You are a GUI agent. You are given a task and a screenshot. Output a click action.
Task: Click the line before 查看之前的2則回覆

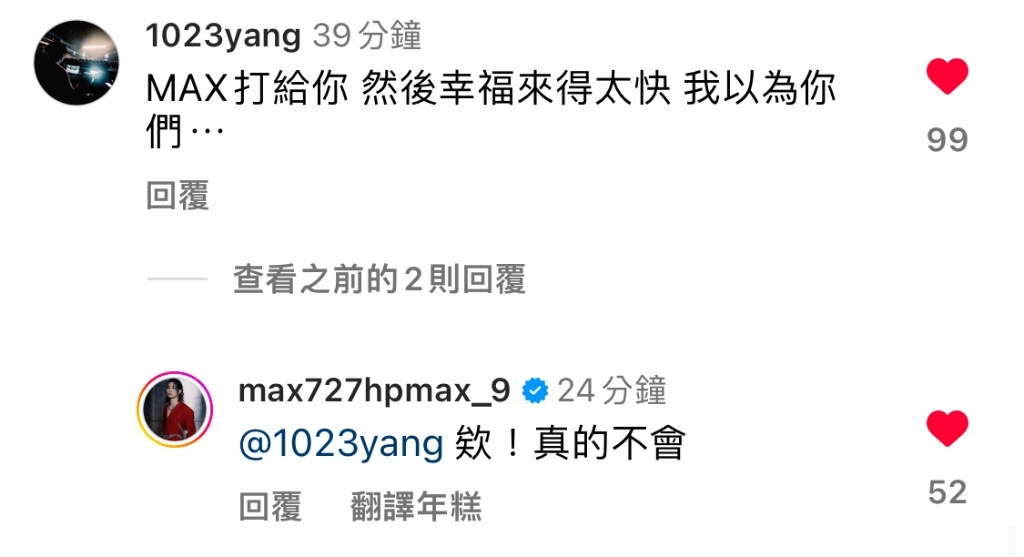pos(177,279)
